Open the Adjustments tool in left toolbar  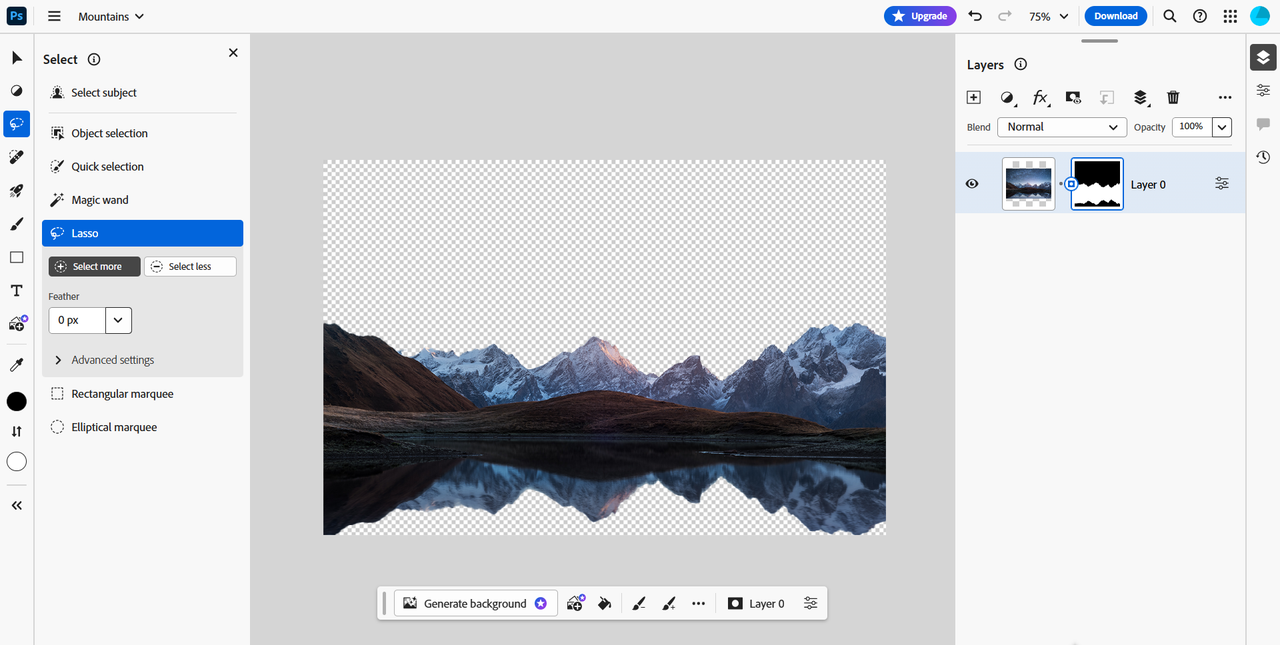coord(17,91)
